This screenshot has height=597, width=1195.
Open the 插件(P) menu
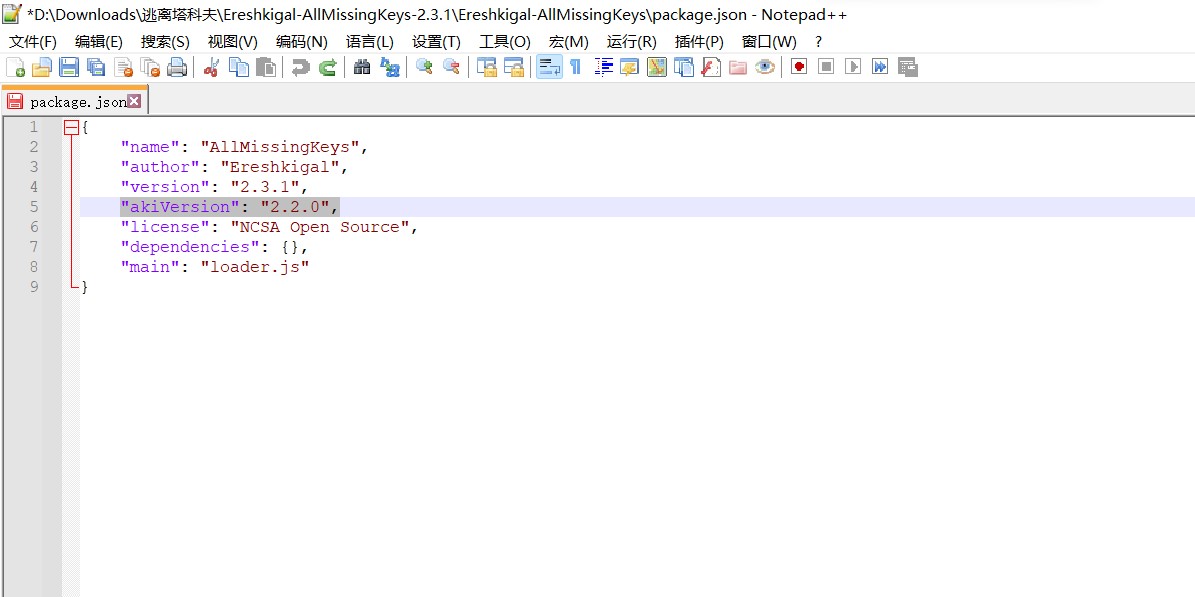click(699, 42)
